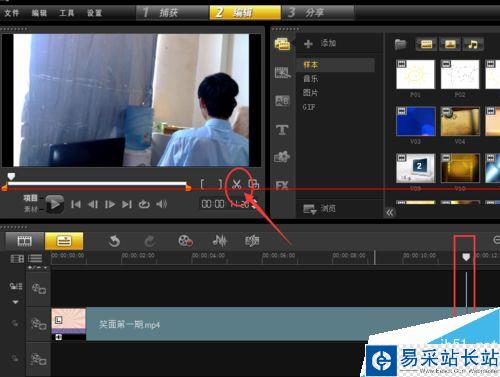
Task: Set the mark-in bracket point
Action: (202, 184)
